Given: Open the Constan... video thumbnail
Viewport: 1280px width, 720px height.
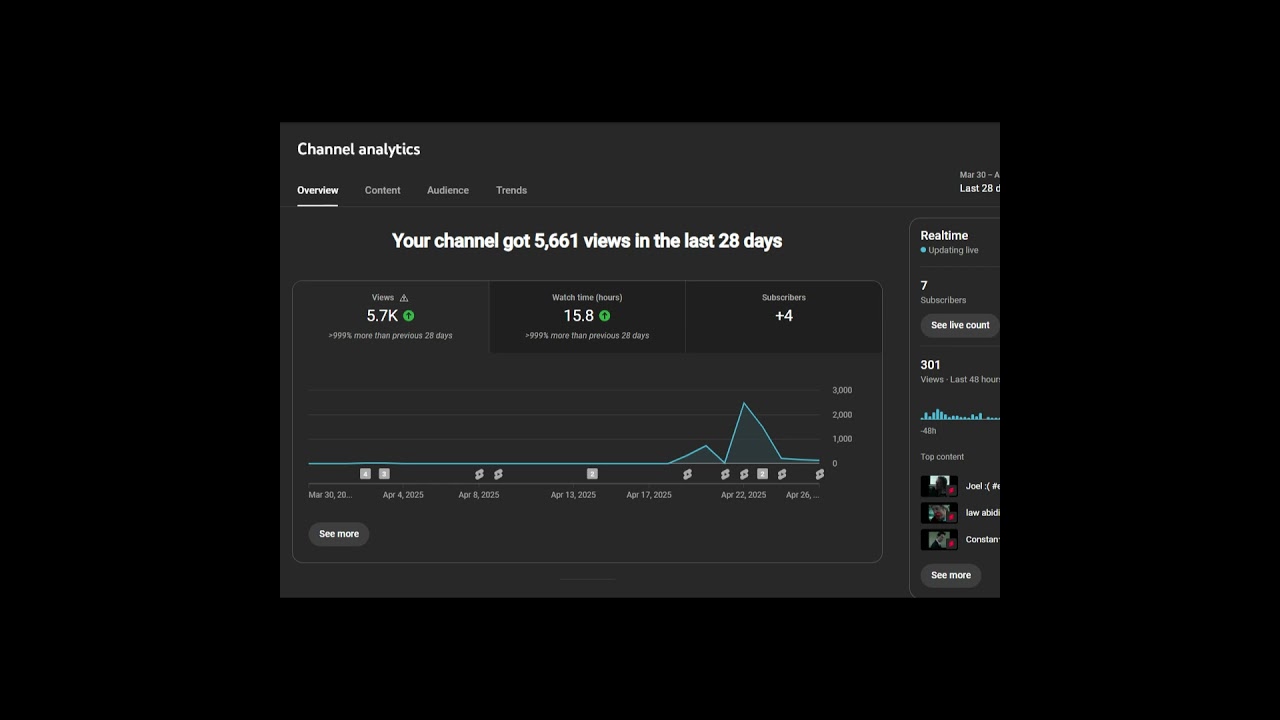Looking at the screenshot, I should pos(939,540).
